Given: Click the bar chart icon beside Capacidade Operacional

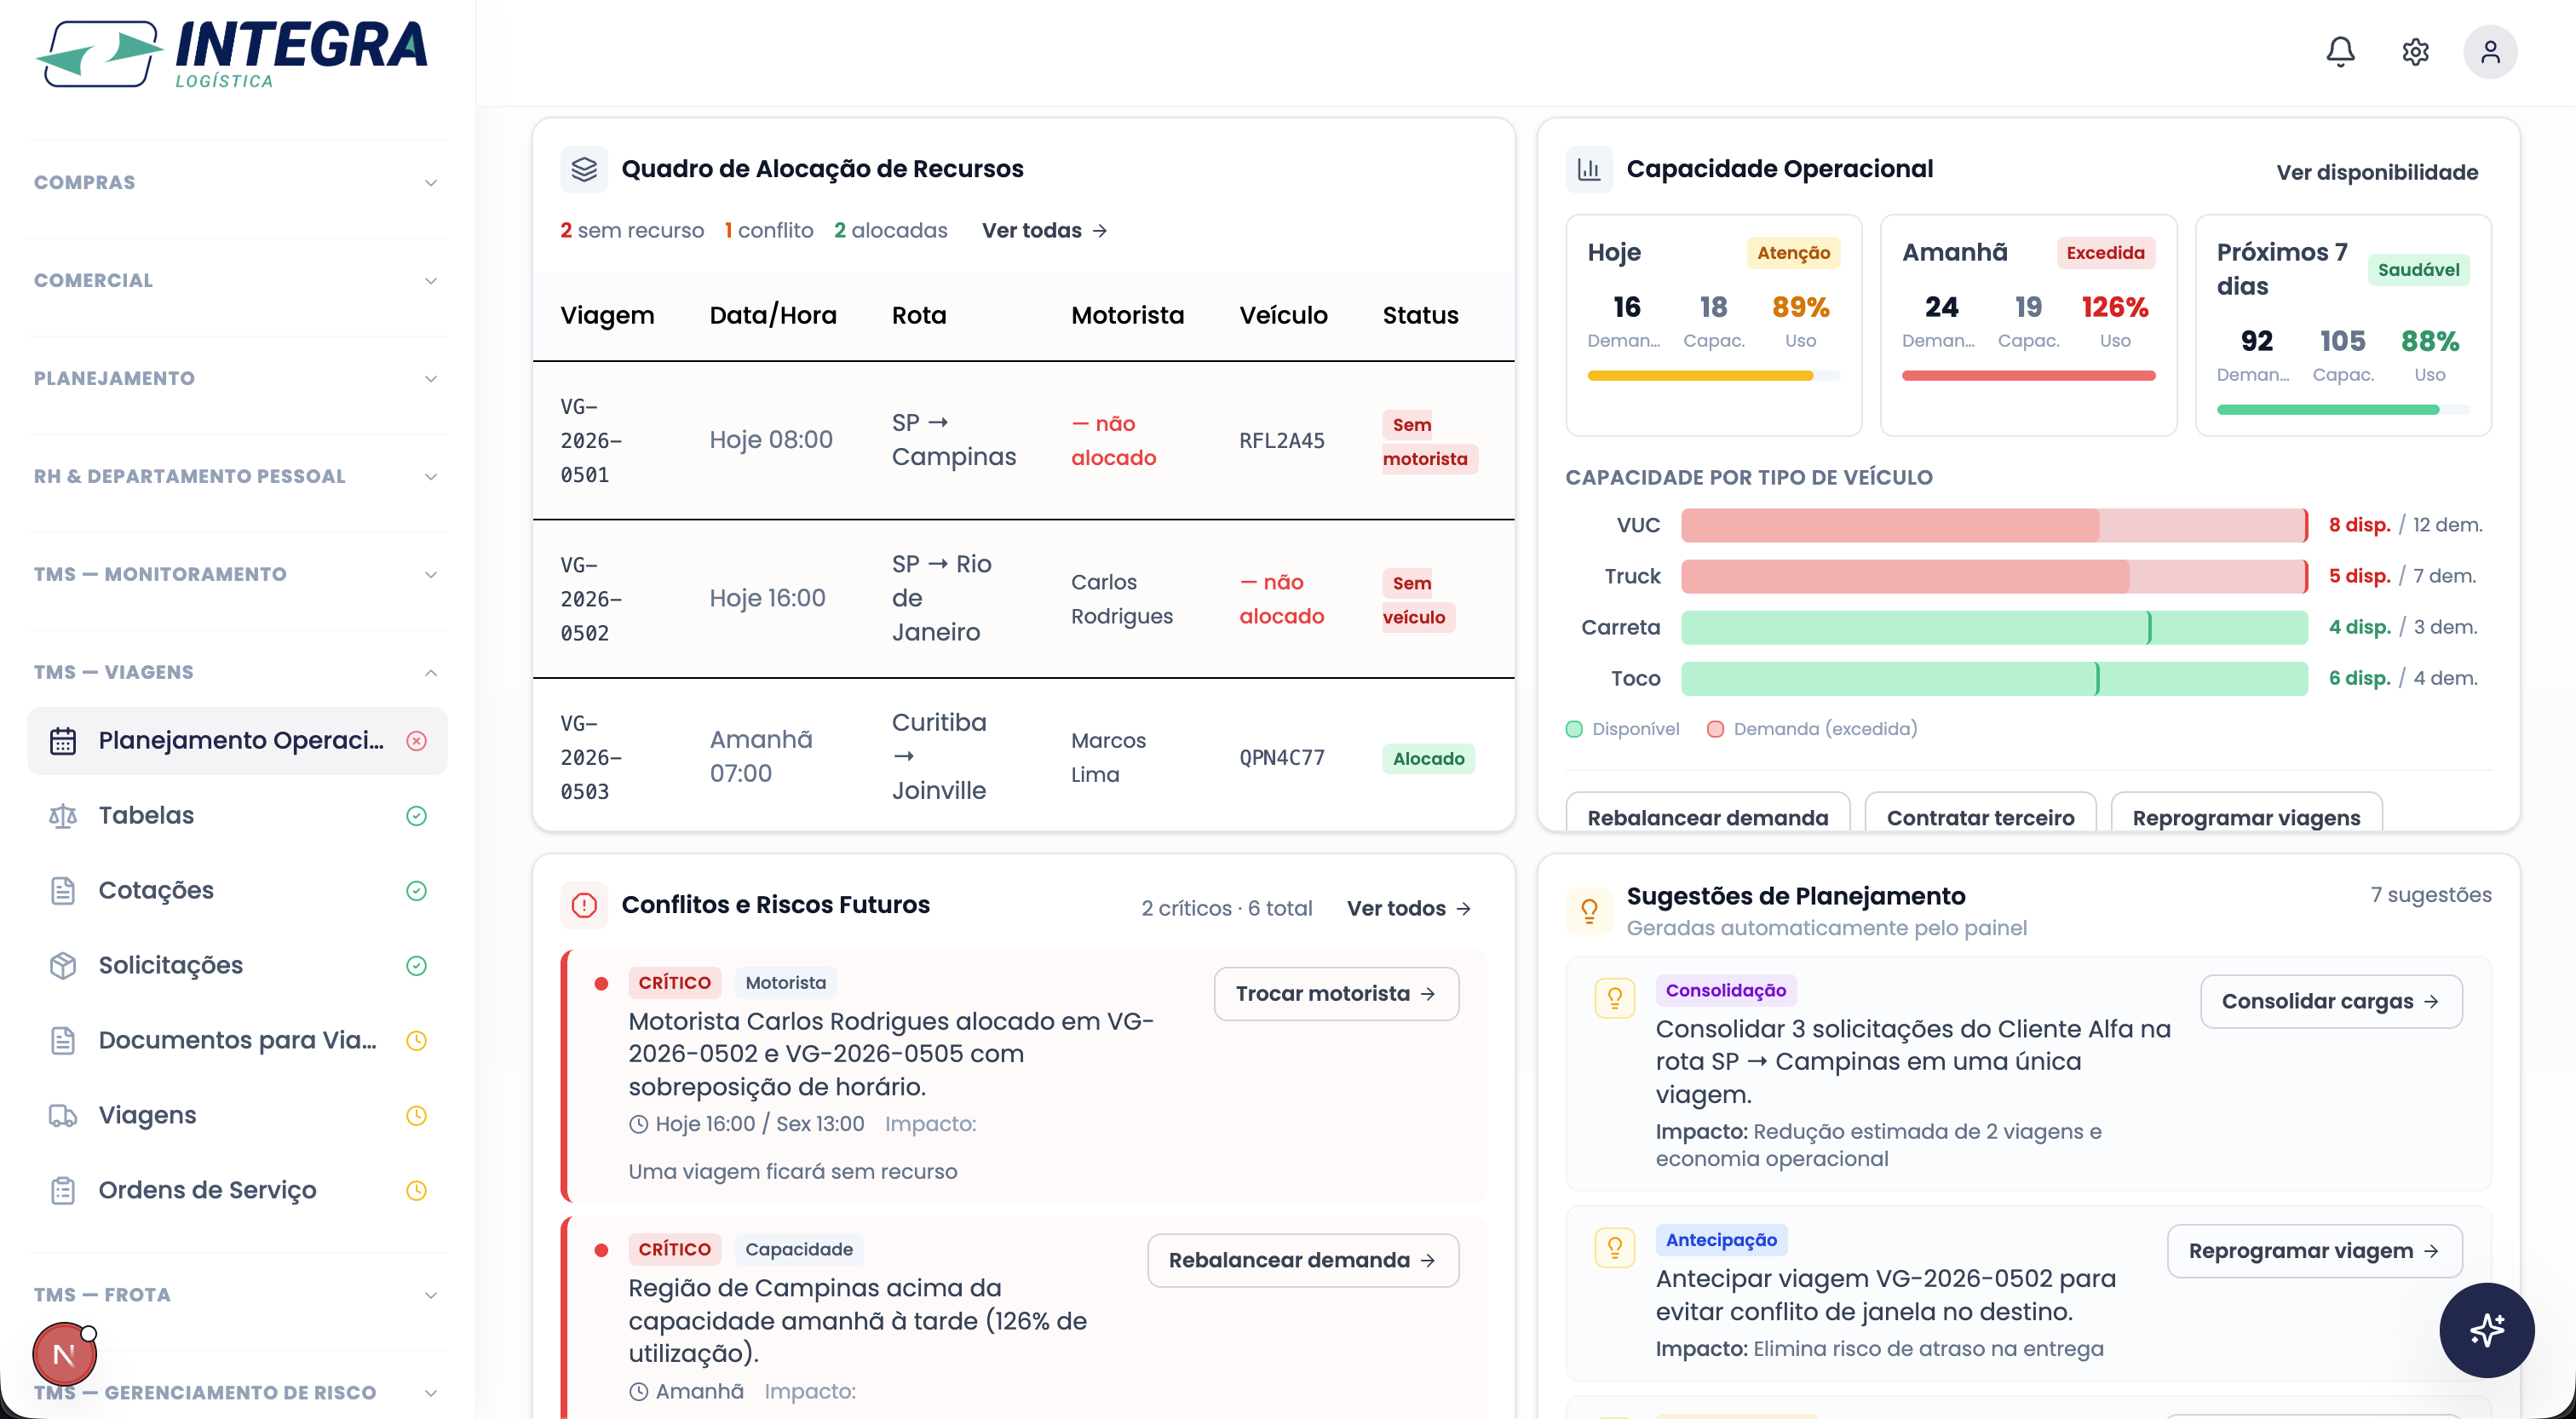Looking at the screenshot, I should click(x=1589, y=169).
